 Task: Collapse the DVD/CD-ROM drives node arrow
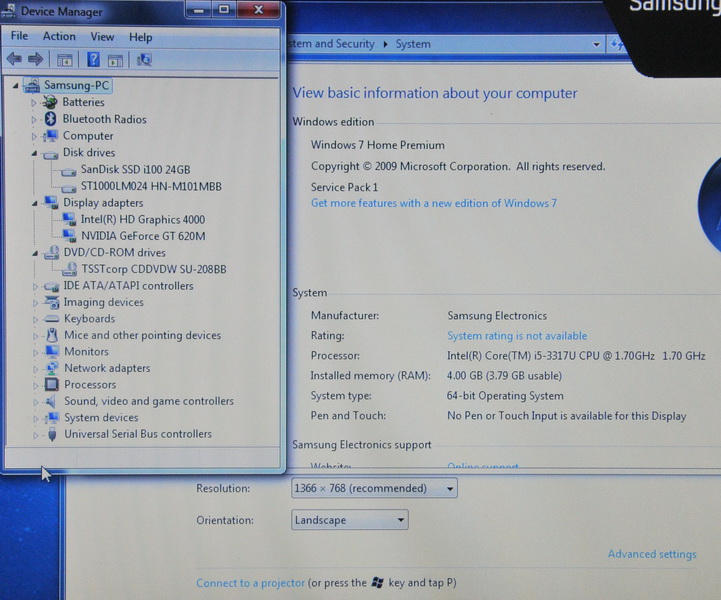tap(35, 253)
